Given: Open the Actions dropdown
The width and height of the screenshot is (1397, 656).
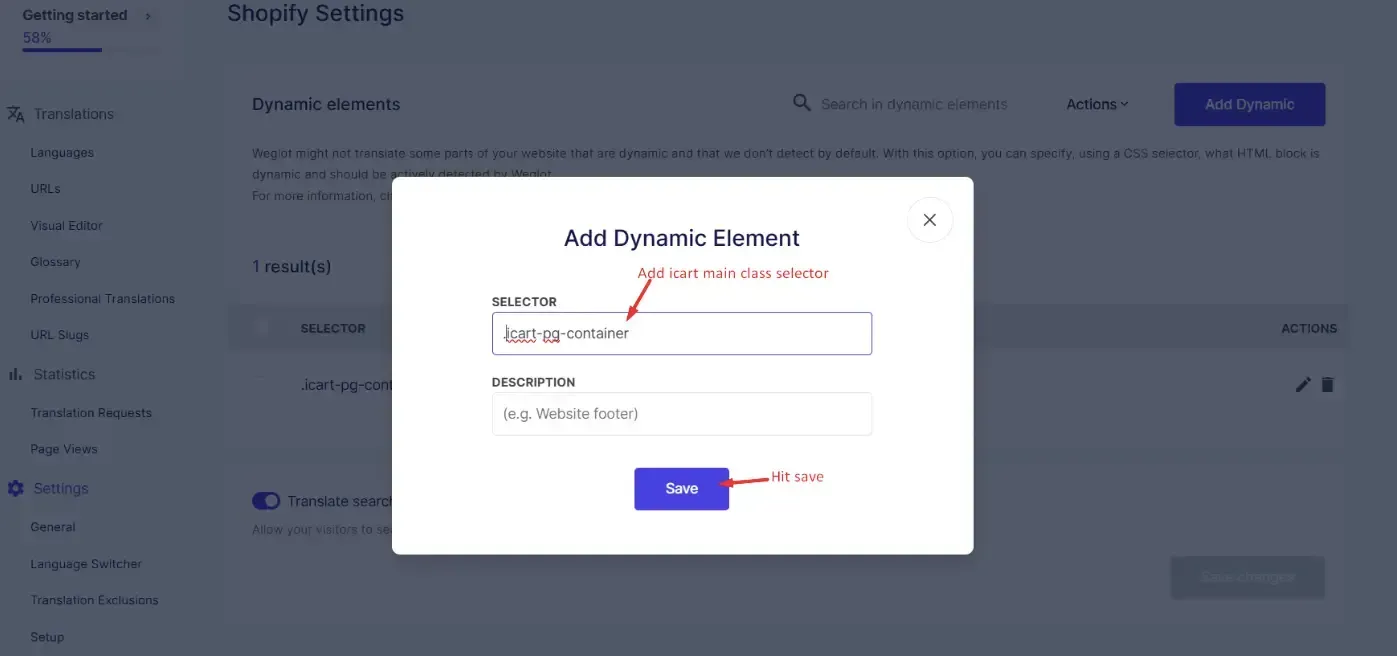Looking at the screenshot, I should point(1096,104).
